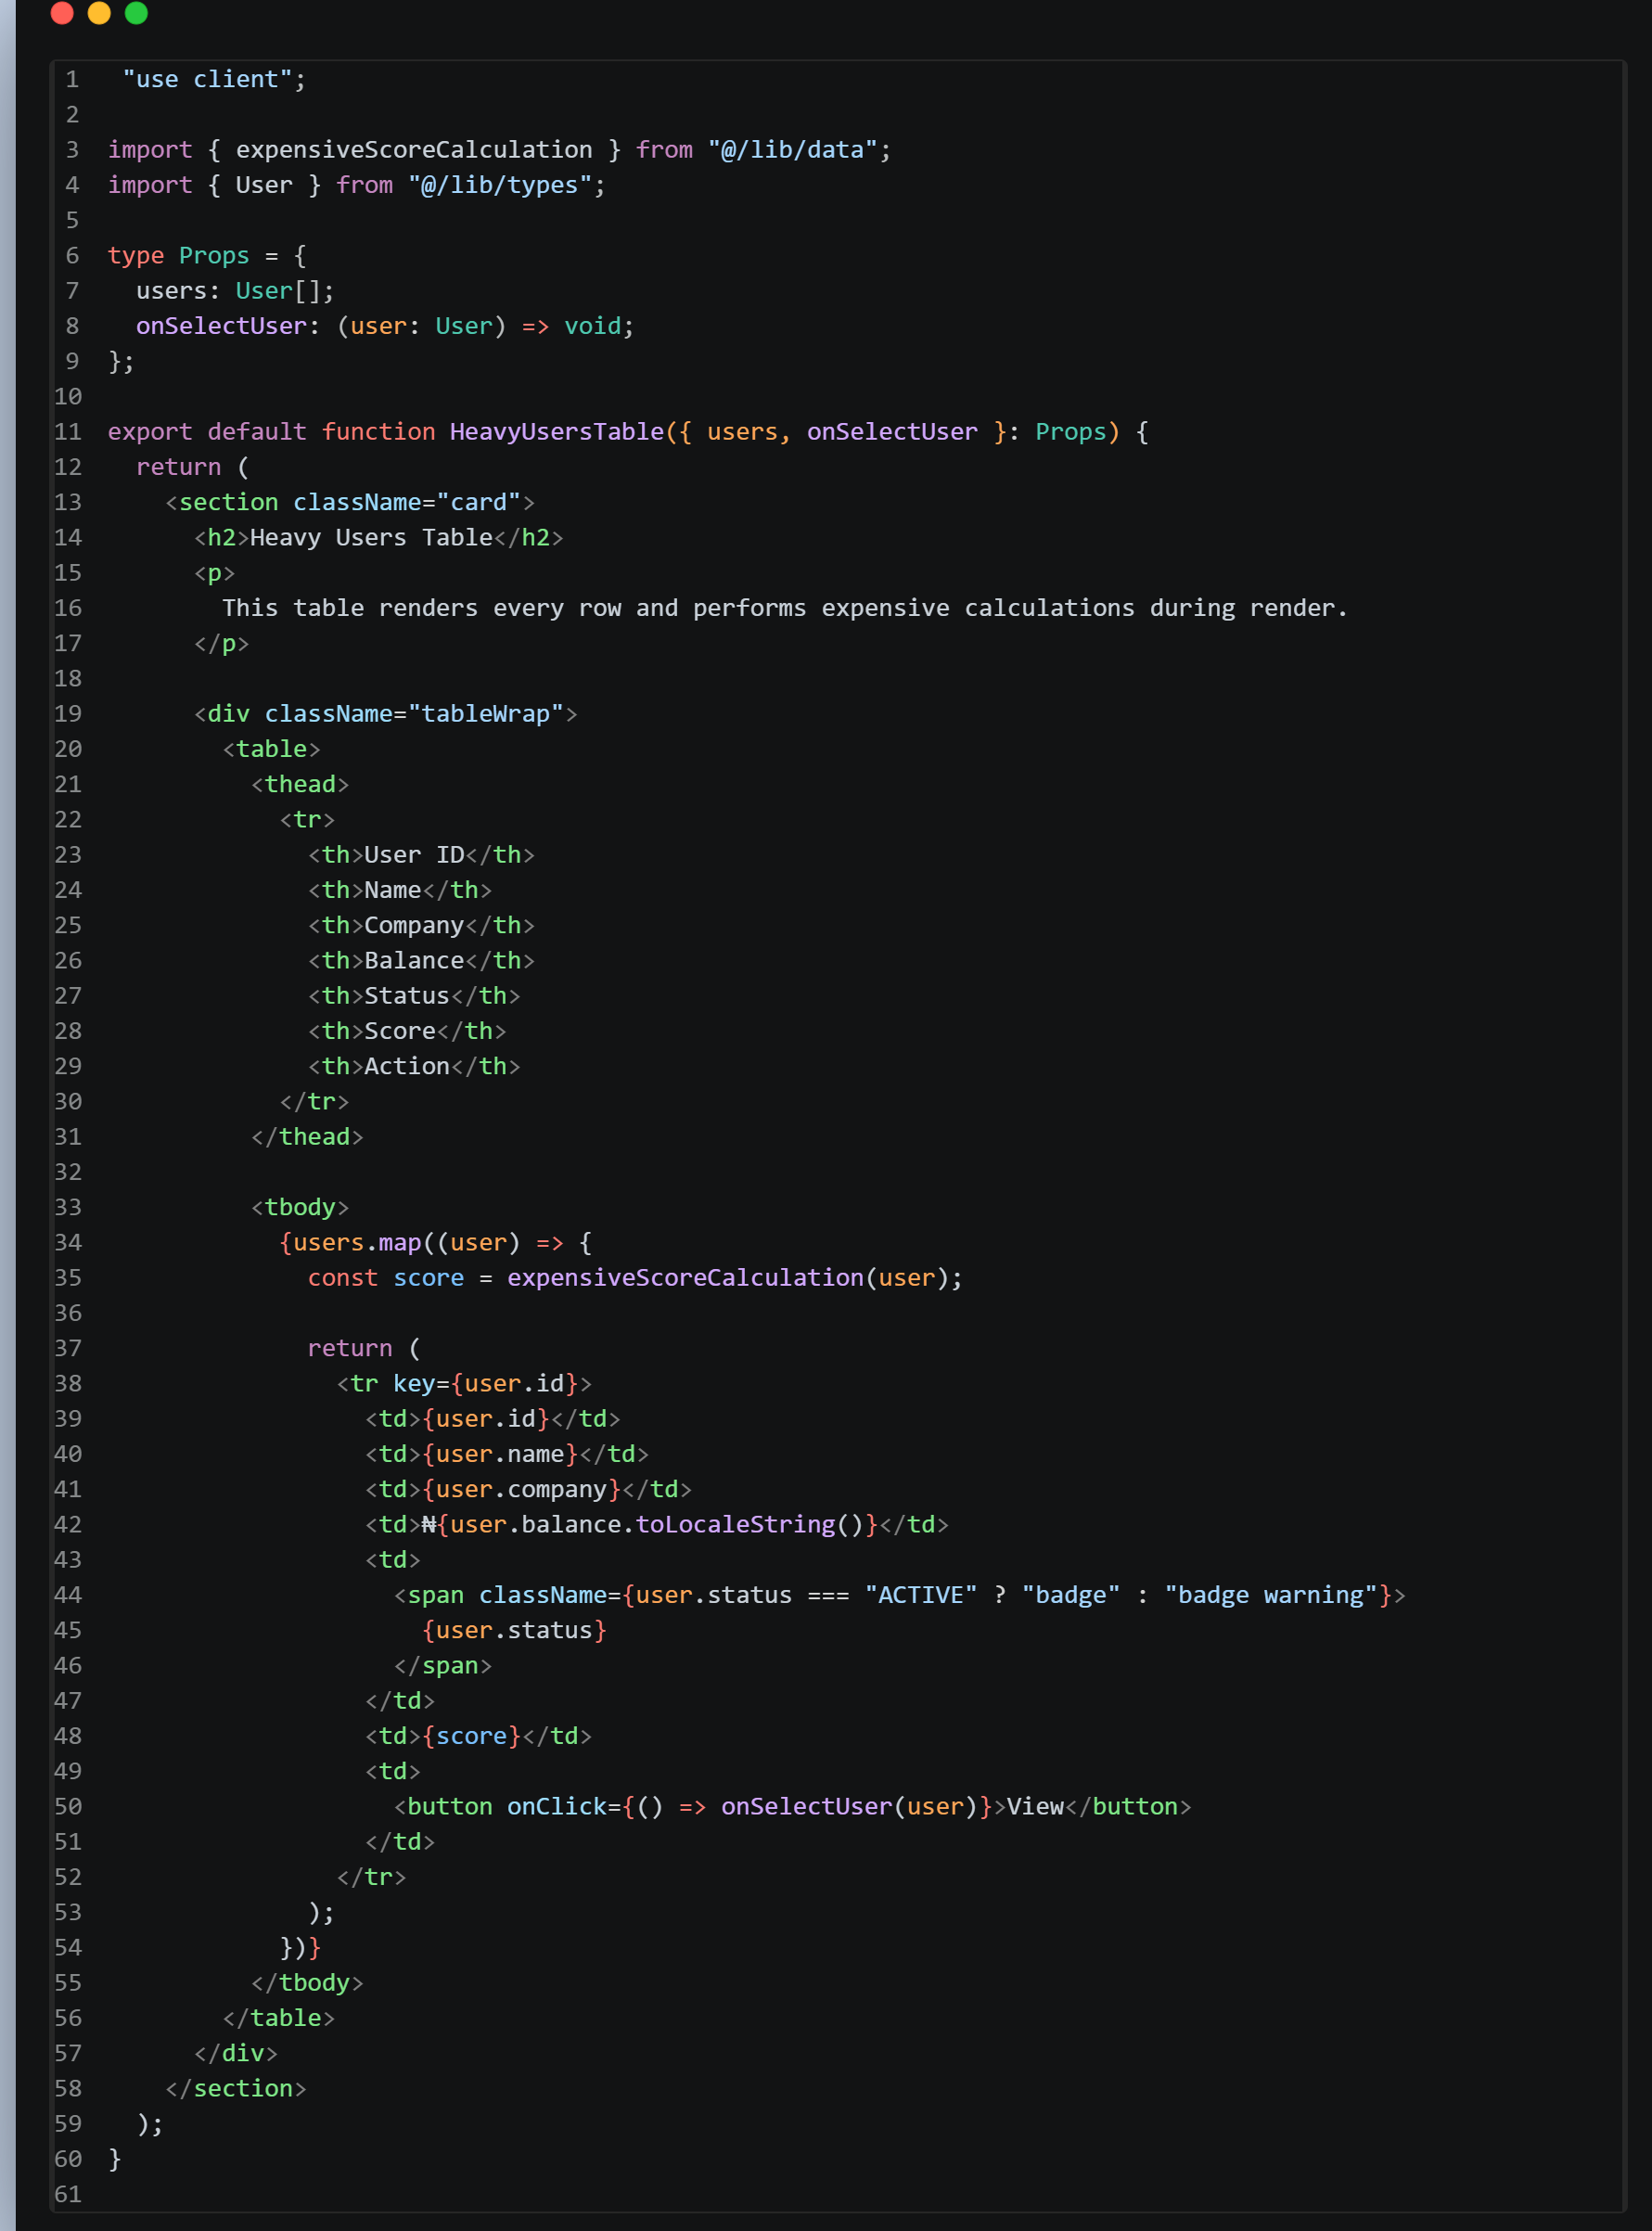Click the toLocaleString() method call
The height and width of the screenshot is (2231, 1652).
tap(750, 1525)
